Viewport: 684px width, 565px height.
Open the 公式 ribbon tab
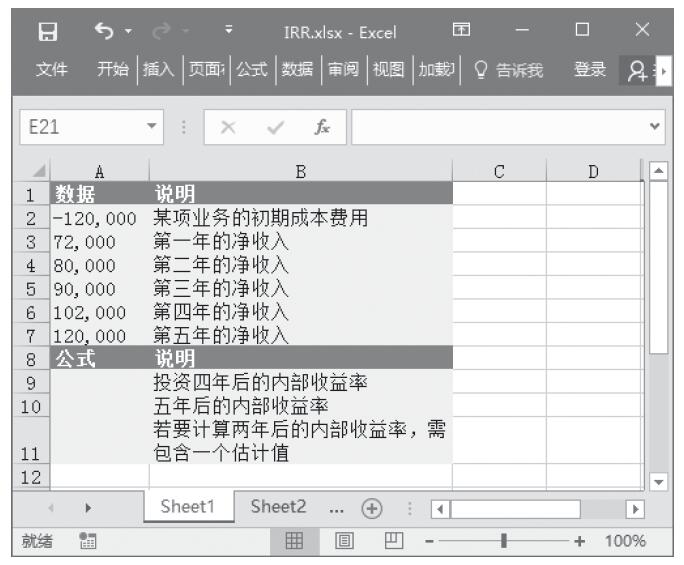pyautogui.click(x=251, y=69)
